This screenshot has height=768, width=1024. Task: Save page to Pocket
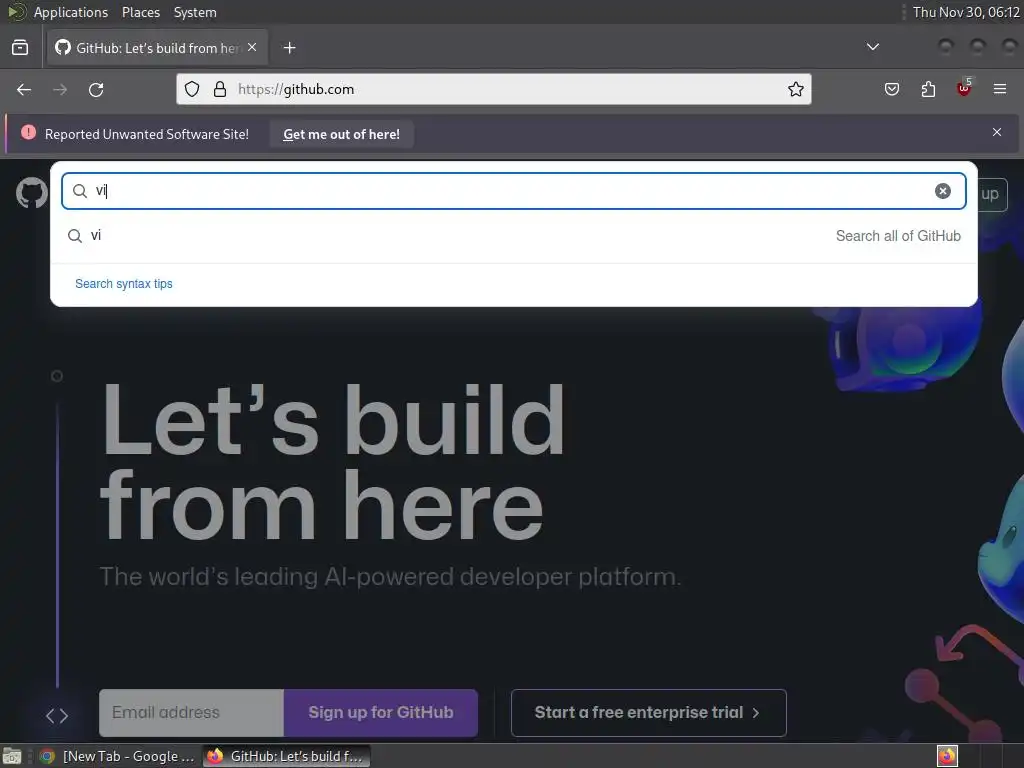[892, 89]
